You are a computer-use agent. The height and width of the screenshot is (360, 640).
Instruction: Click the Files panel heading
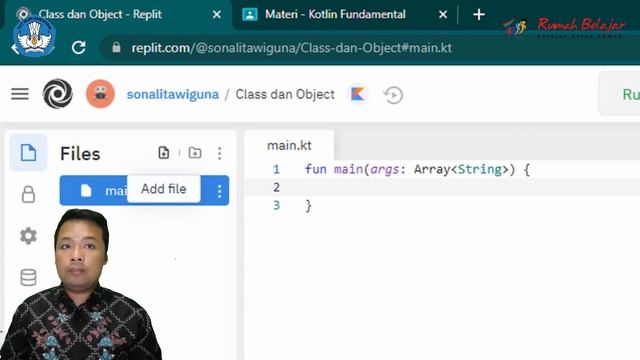[80, 154]
